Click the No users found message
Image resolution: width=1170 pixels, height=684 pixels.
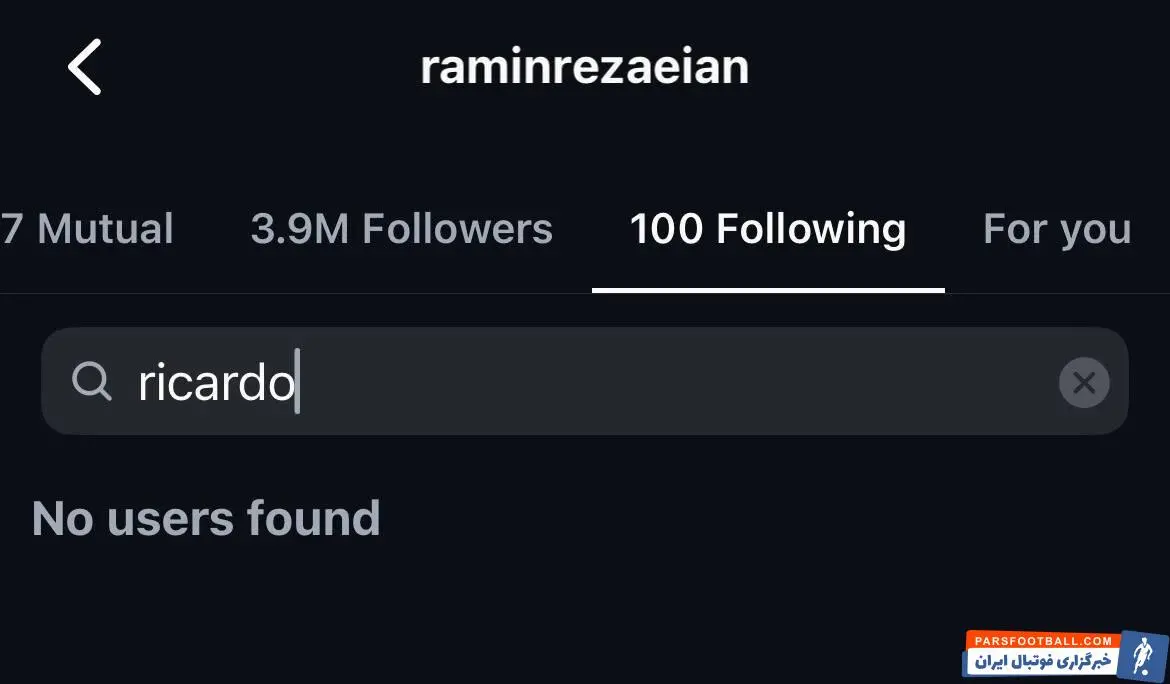coord(206,518)
